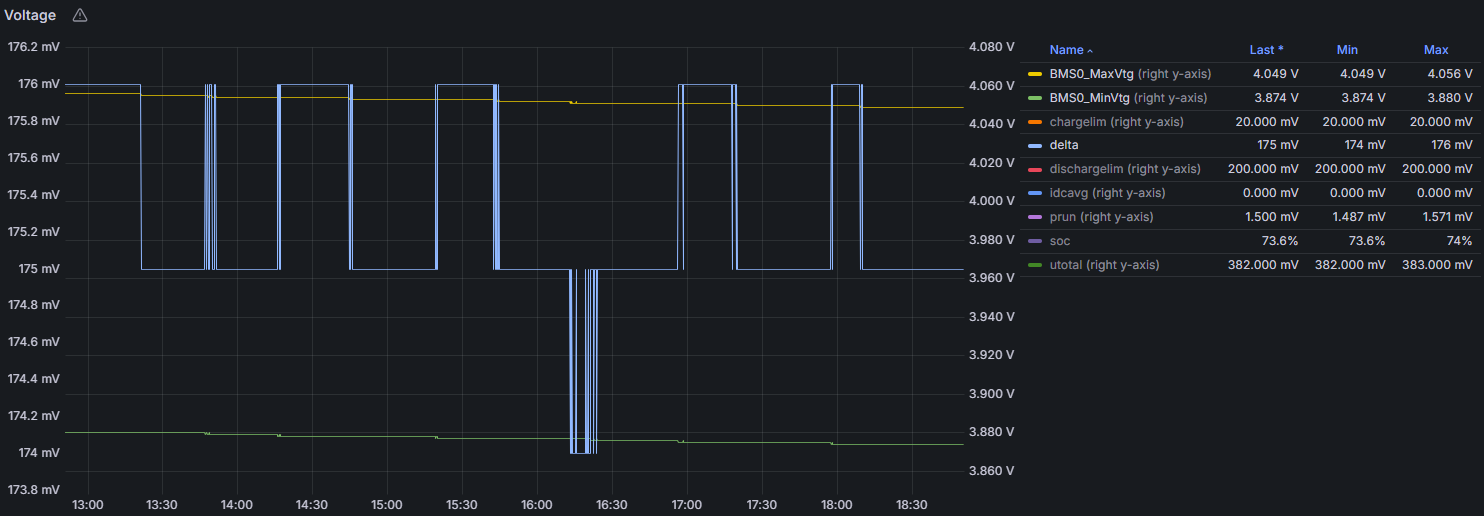Toggle the soc series in the legend
Screen dimensions: 1484x516
click(1060, 241)
